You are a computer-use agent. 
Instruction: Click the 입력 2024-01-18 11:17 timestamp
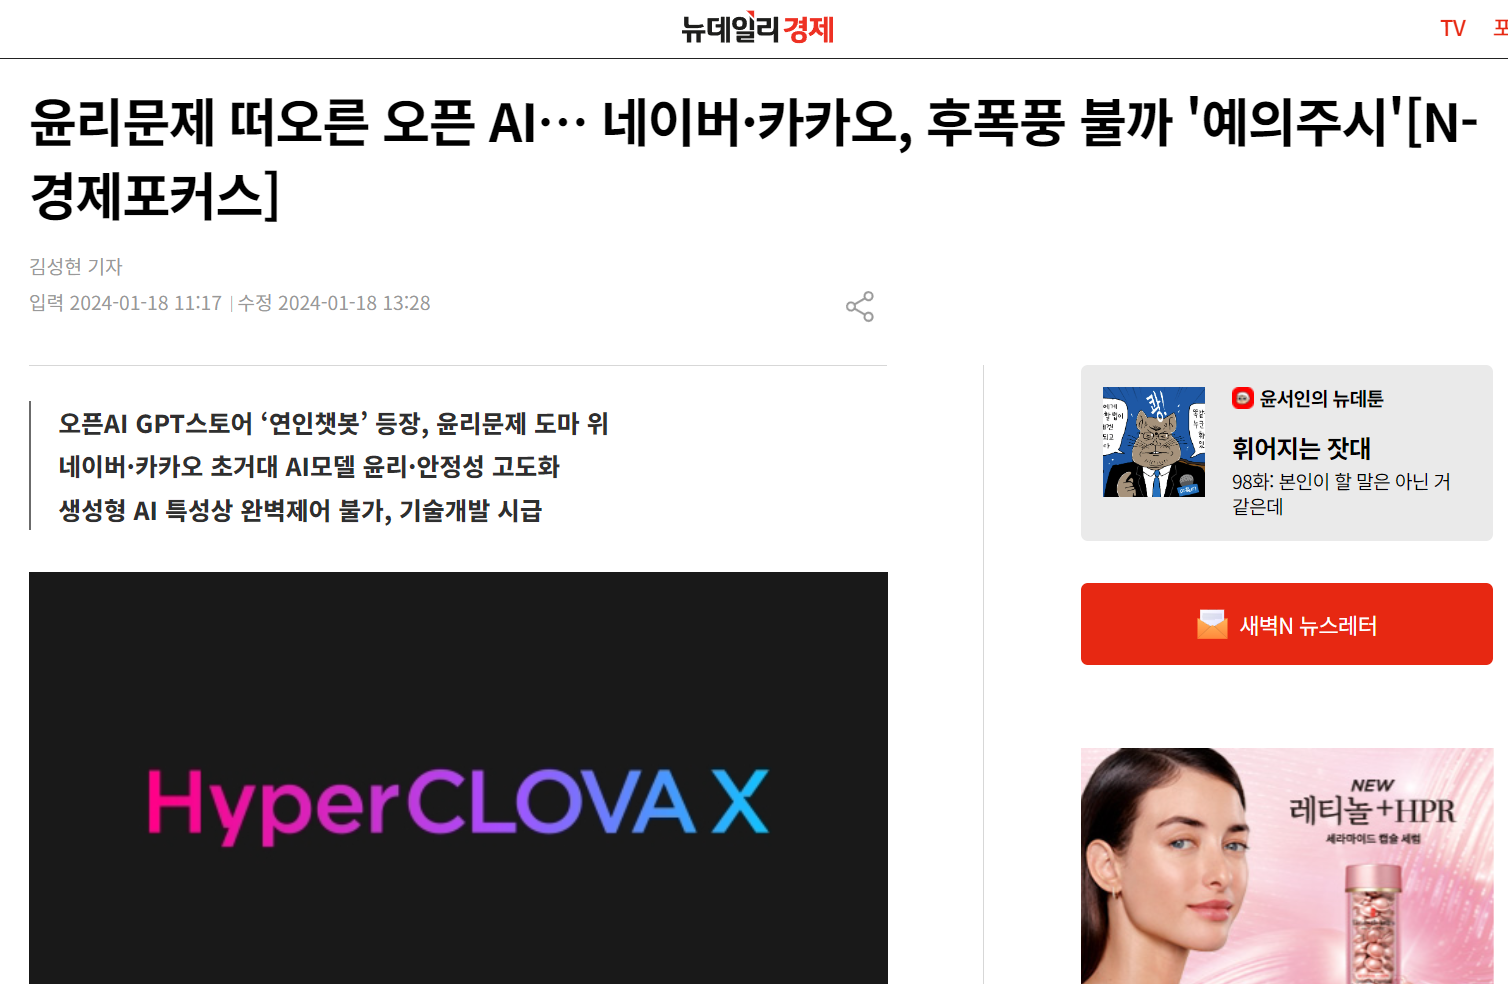click(x=125, y=303)
